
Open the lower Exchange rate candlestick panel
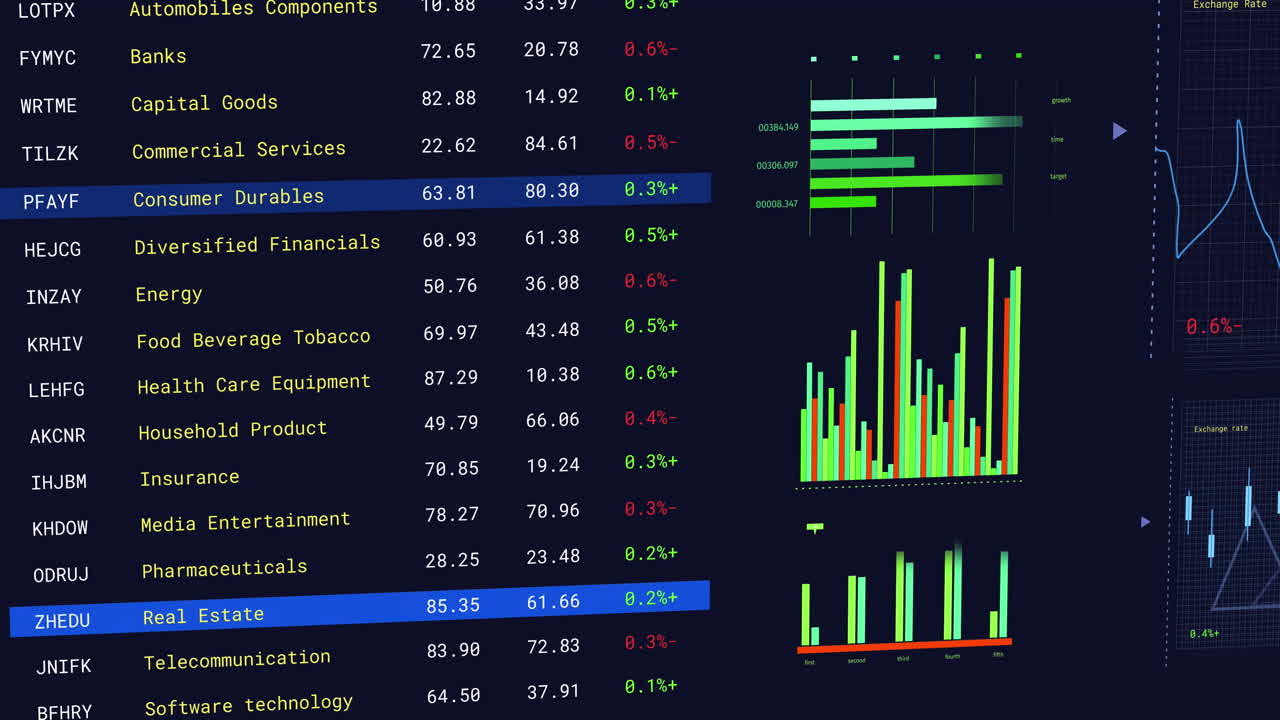pyautogui.click(x=1219, y=428)
